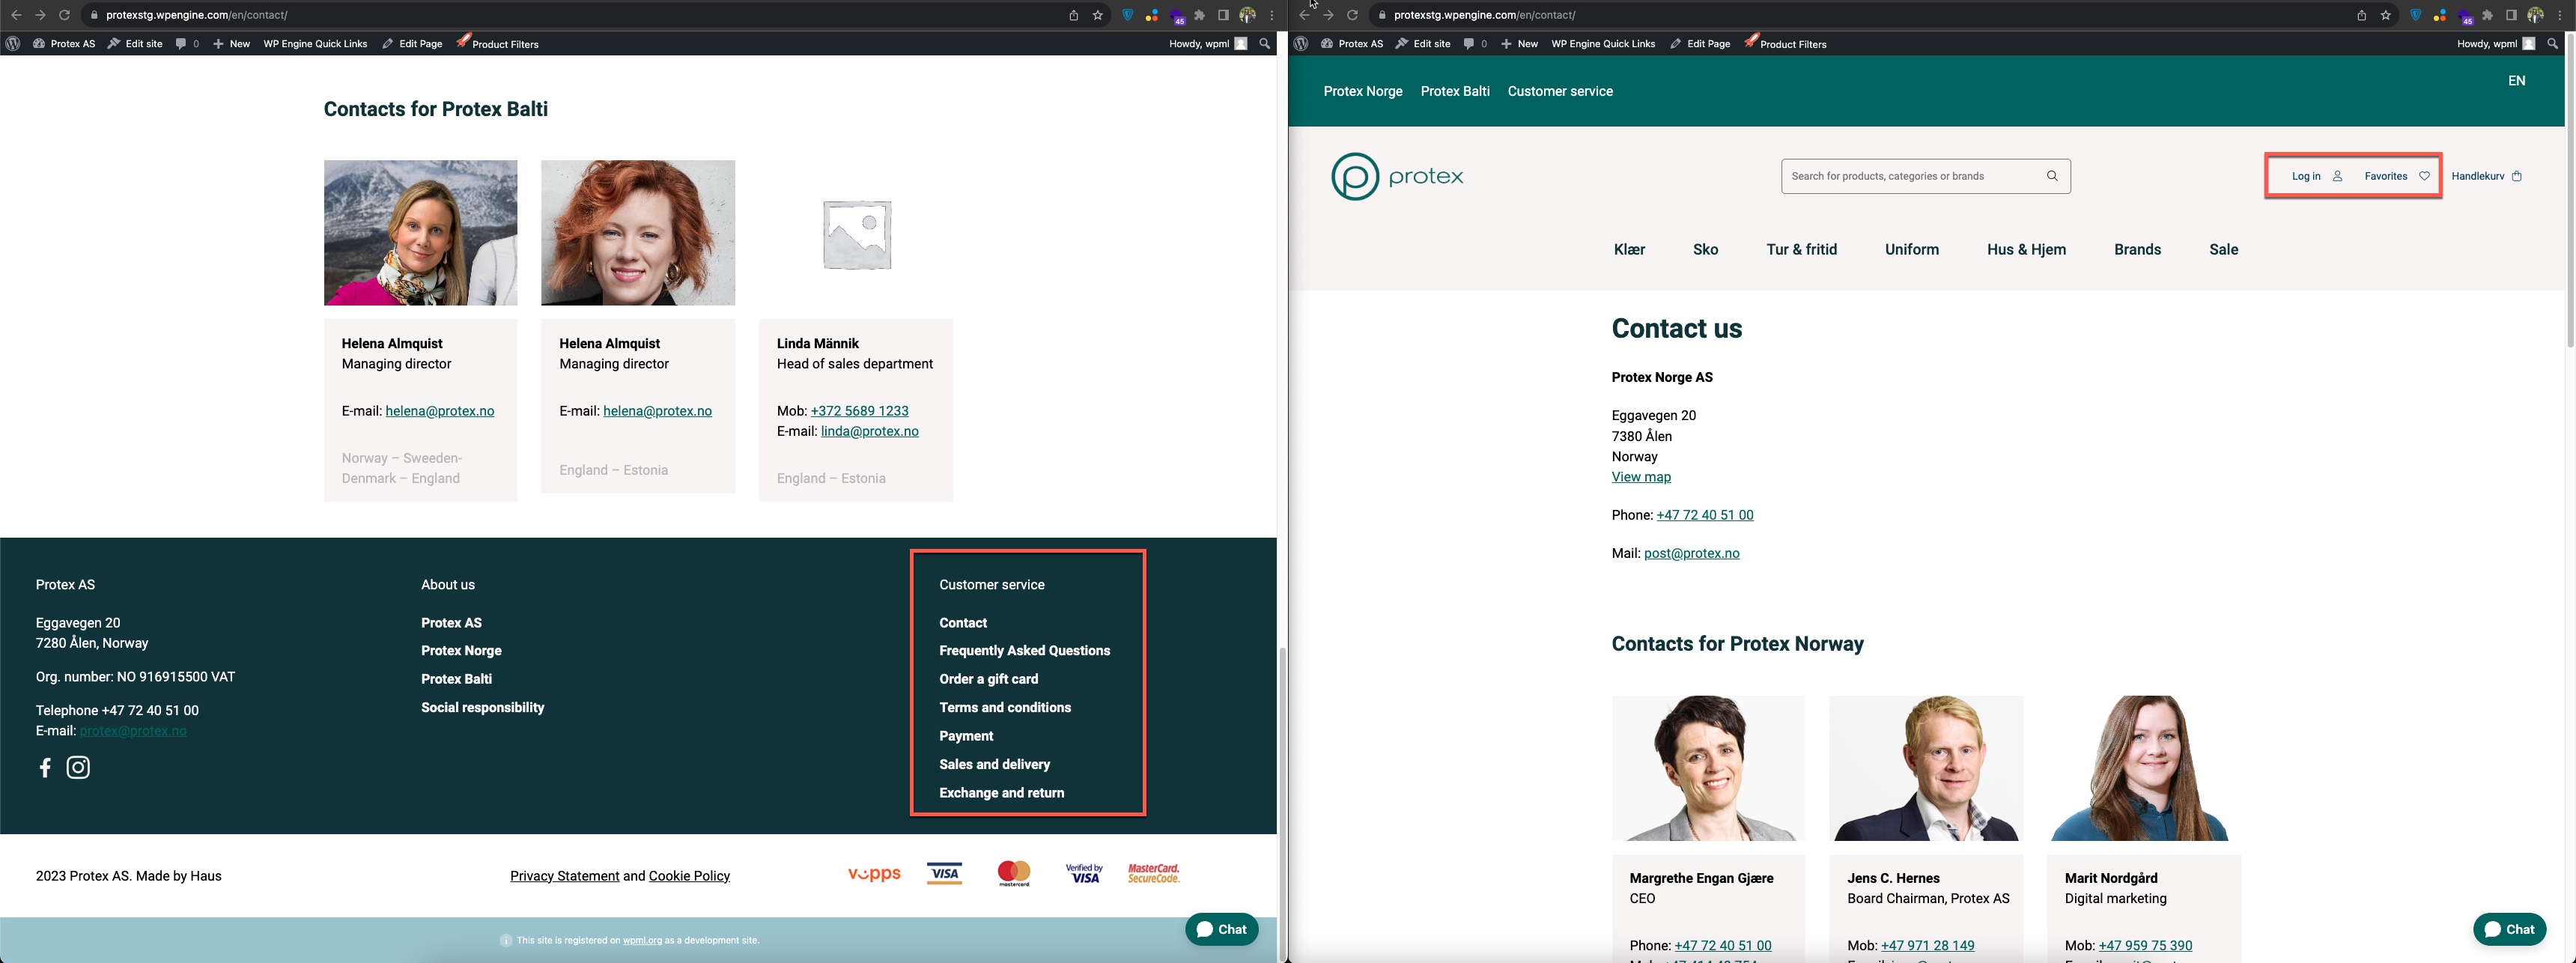This screenshot has height=963, width=2576.
Task: Open the Cookie Policy link
Action: pos(689,876)
